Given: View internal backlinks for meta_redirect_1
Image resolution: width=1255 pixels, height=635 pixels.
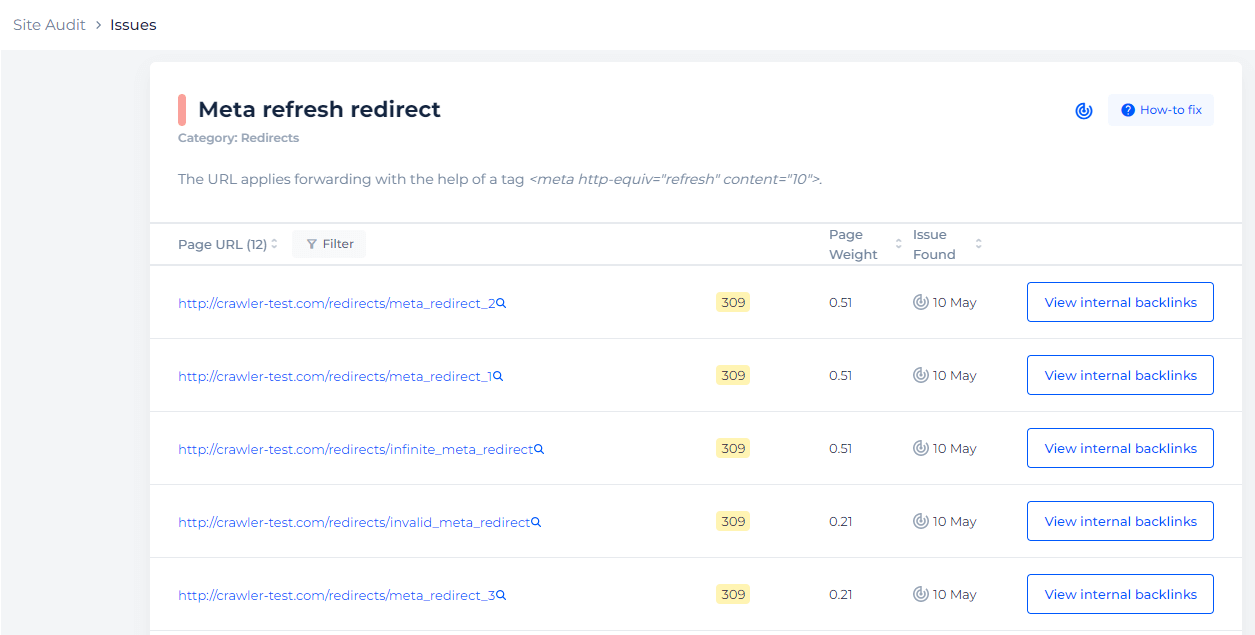Looking at the screenshot, I should (x=1120, y=375).
